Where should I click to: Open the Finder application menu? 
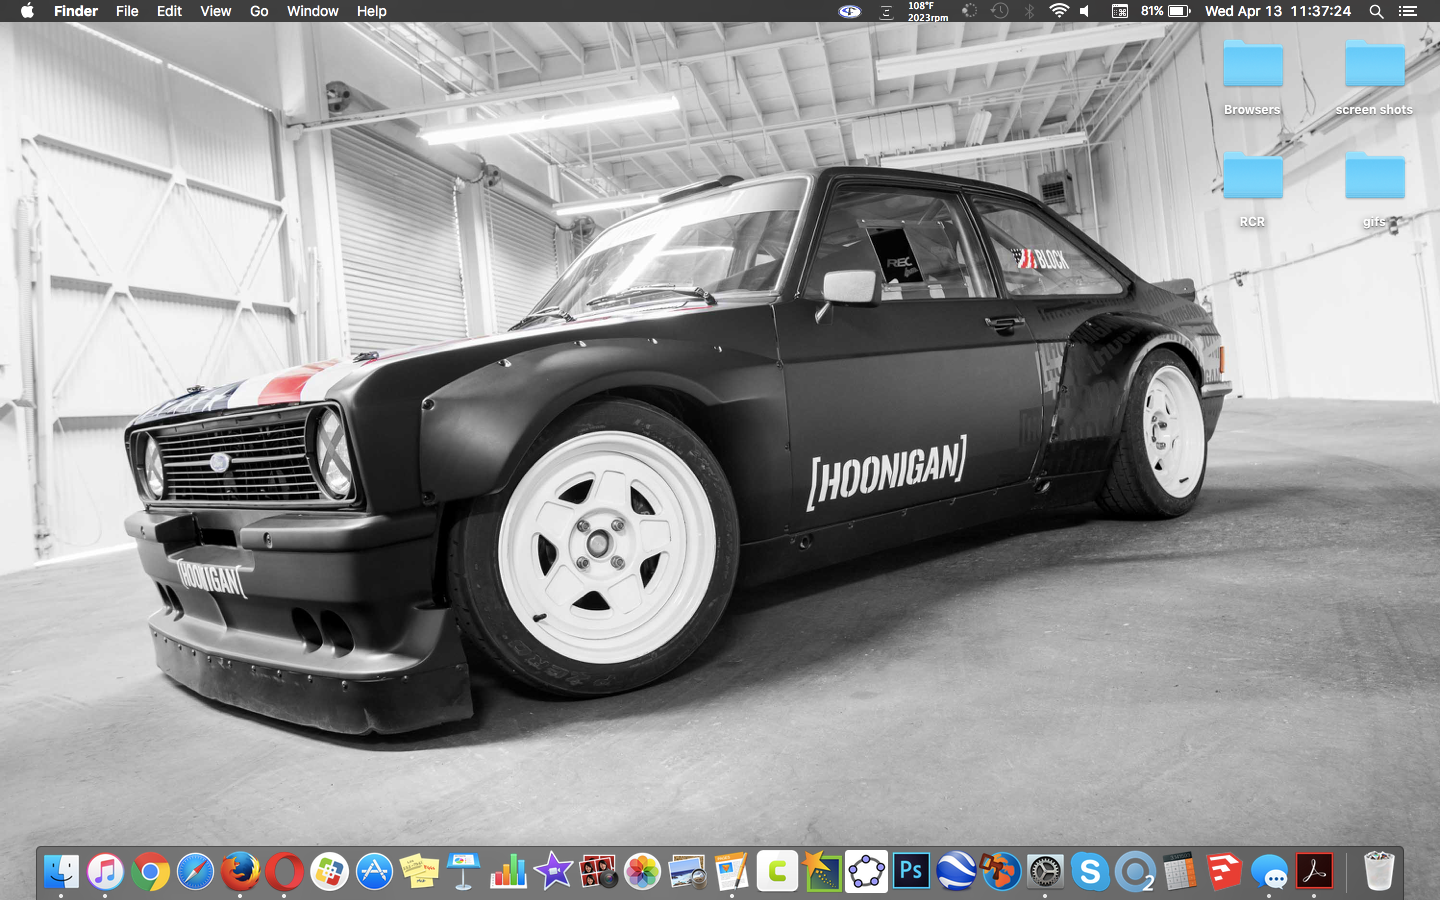click(x=76, y=11)
